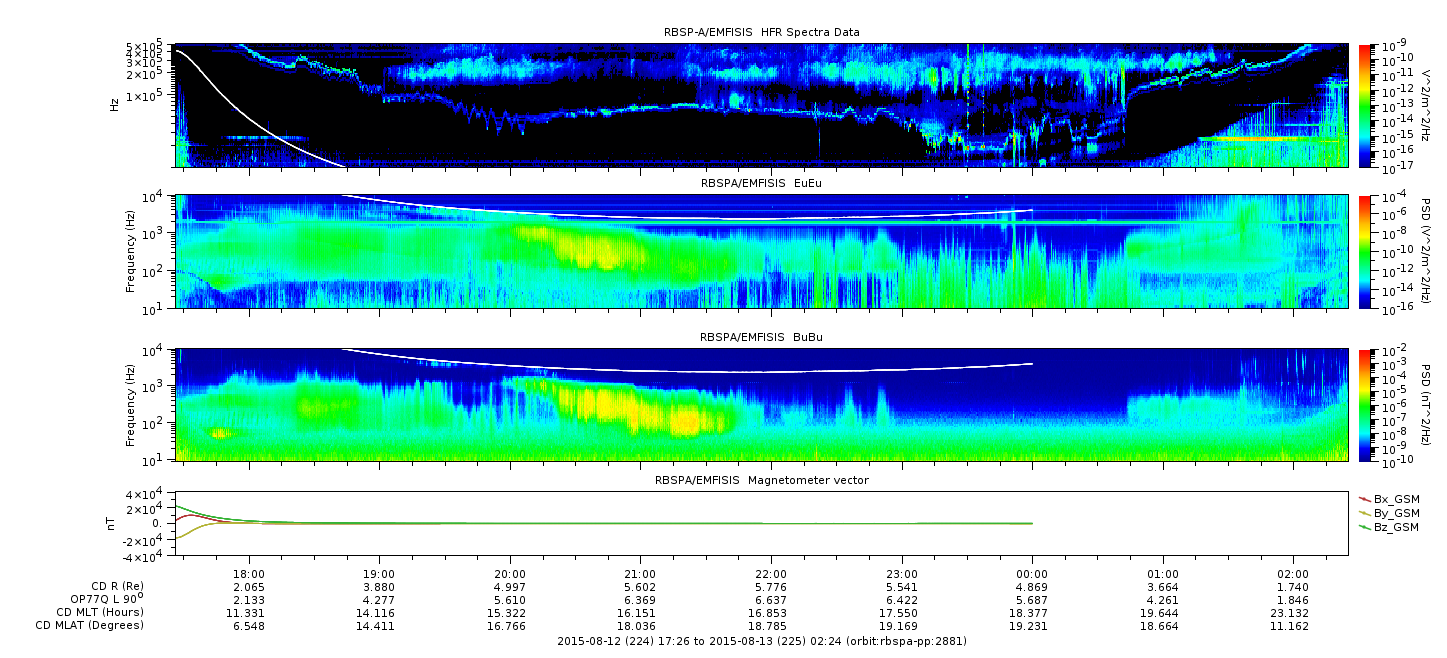Select the RBSPA/EMFISIS BuBu panel title
The height and width of the screenshot is (658, 1447).
(762, 338)
